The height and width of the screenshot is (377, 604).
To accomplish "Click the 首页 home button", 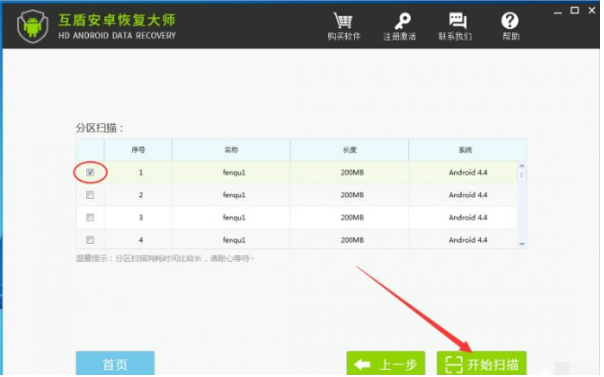I will point(115,364).
